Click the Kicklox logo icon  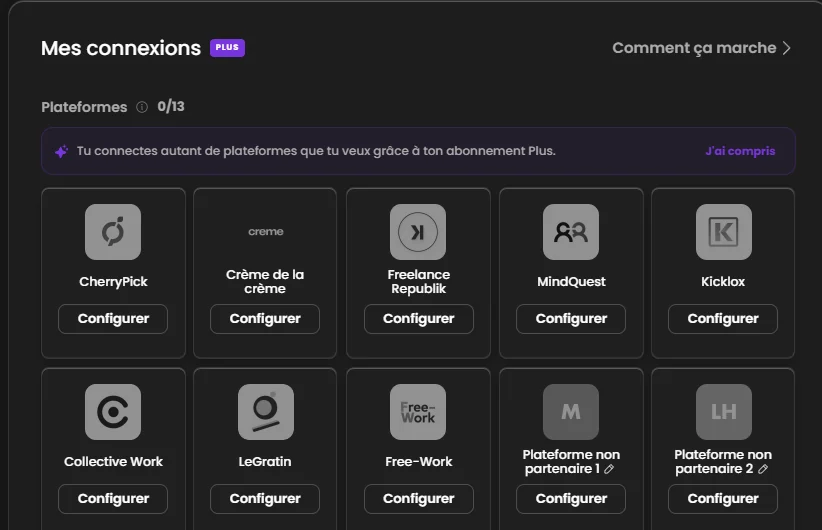tap(723, 232)
